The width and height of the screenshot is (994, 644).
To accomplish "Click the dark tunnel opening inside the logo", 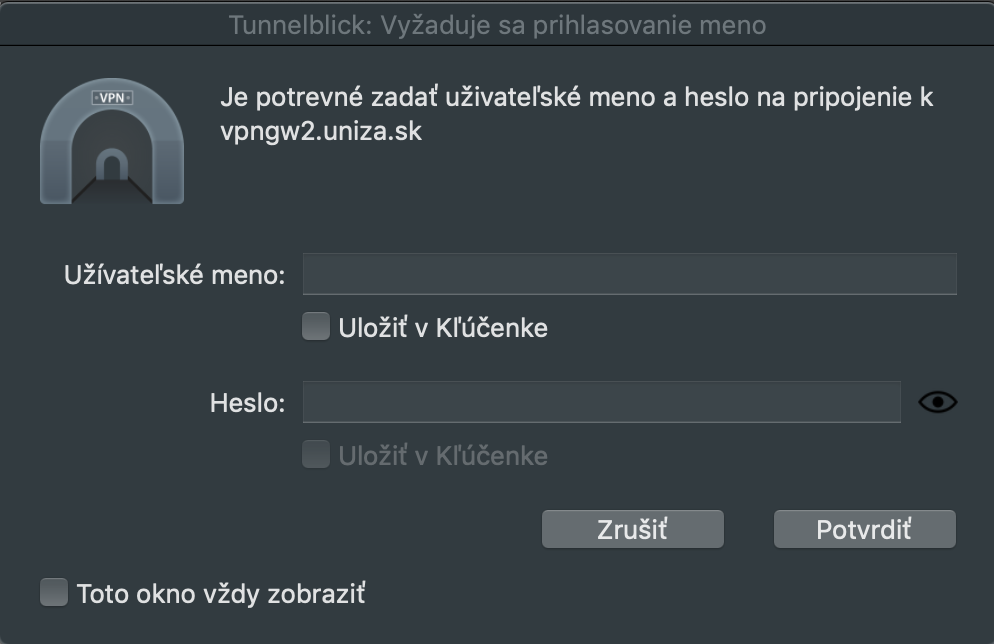I will 112,166.
